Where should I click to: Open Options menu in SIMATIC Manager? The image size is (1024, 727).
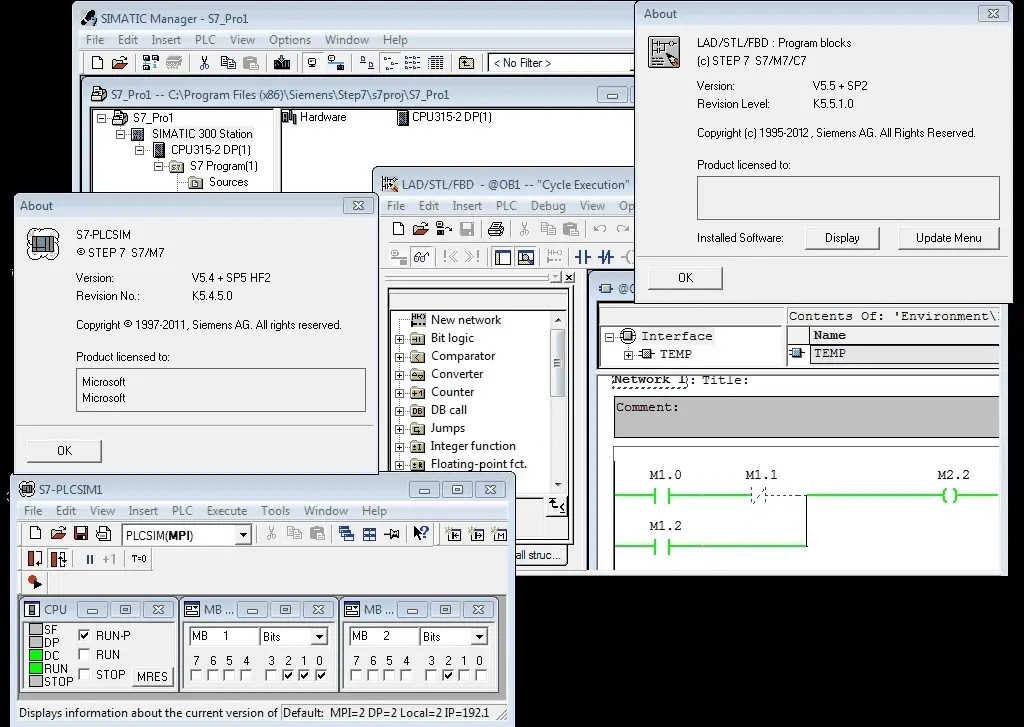pyautogui.click(x=290, y=40)
